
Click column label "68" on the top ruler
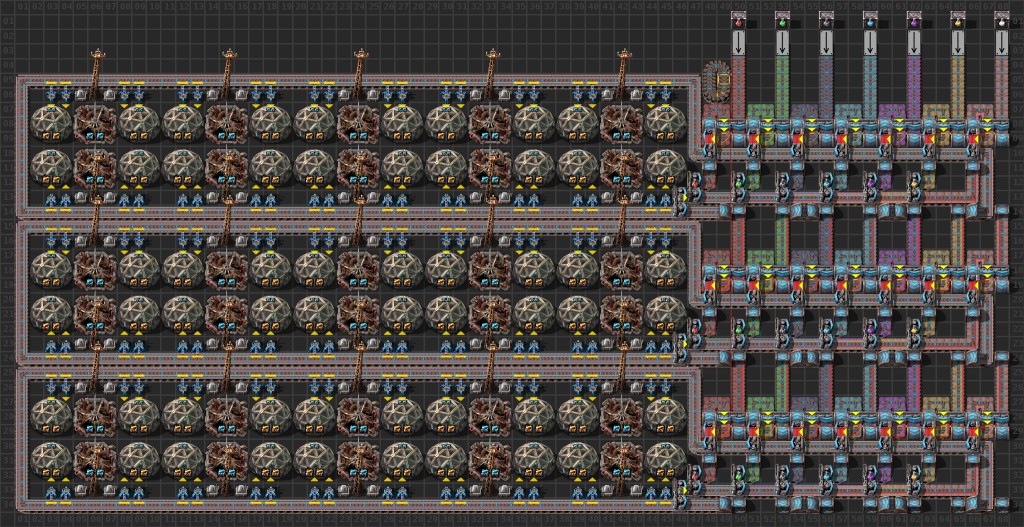(x=1002, y=5)
